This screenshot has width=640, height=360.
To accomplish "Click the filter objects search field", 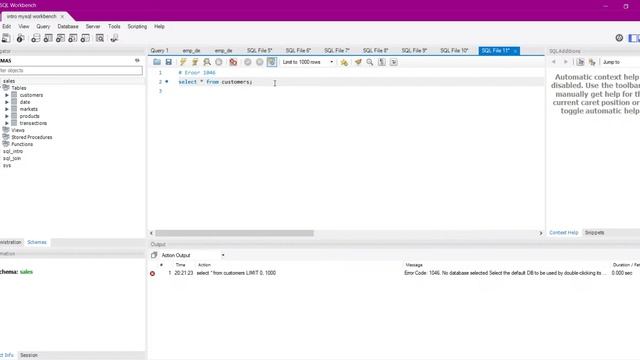I will pos(71,70).
